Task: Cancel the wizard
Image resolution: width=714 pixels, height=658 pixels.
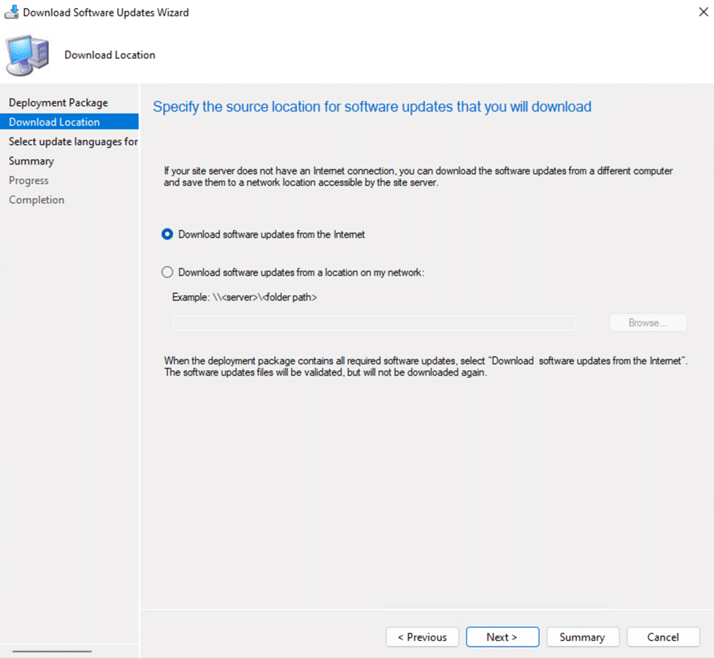Action: (663, 637)
